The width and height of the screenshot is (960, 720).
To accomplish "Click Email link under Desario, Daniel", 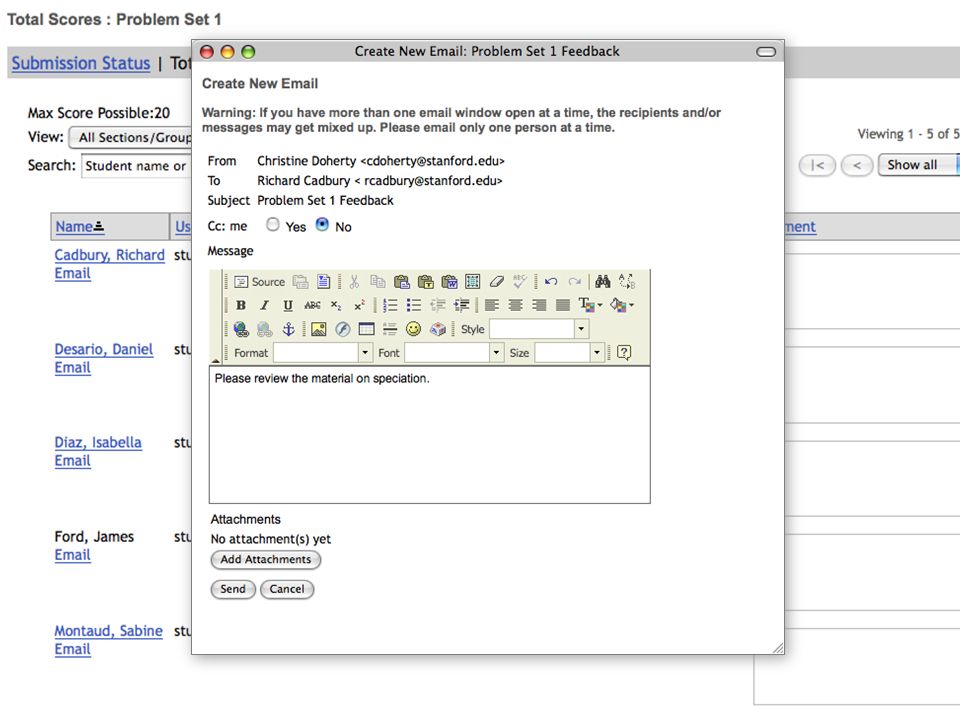I will point(72,367).
